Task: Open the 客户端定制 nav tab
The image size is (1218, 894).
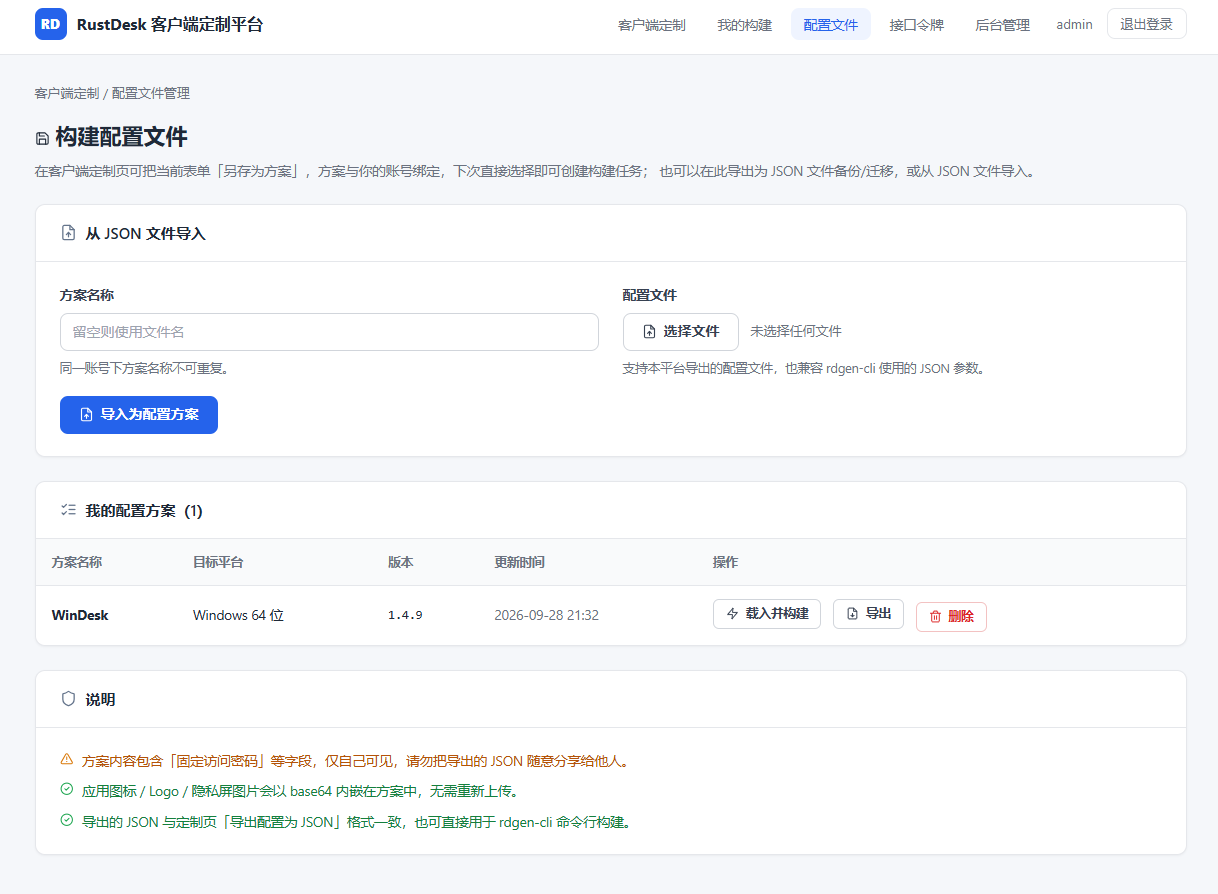Action: pyautogui.click(x=652, y=25)
